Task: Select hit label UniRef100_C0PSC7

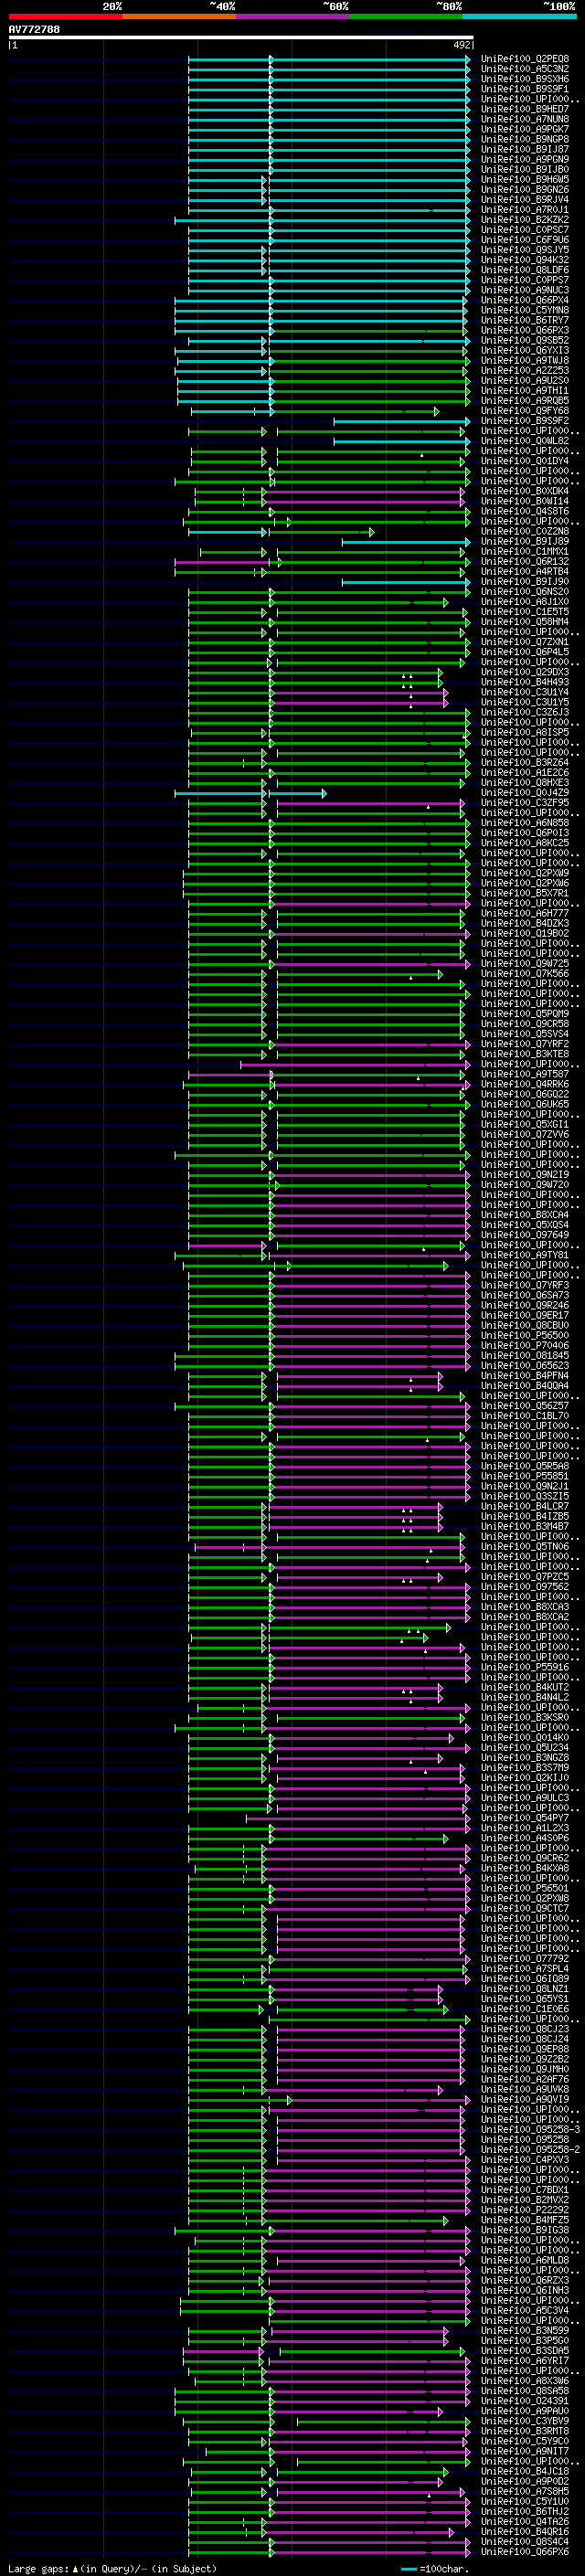Action: click(x=525, y=230)
